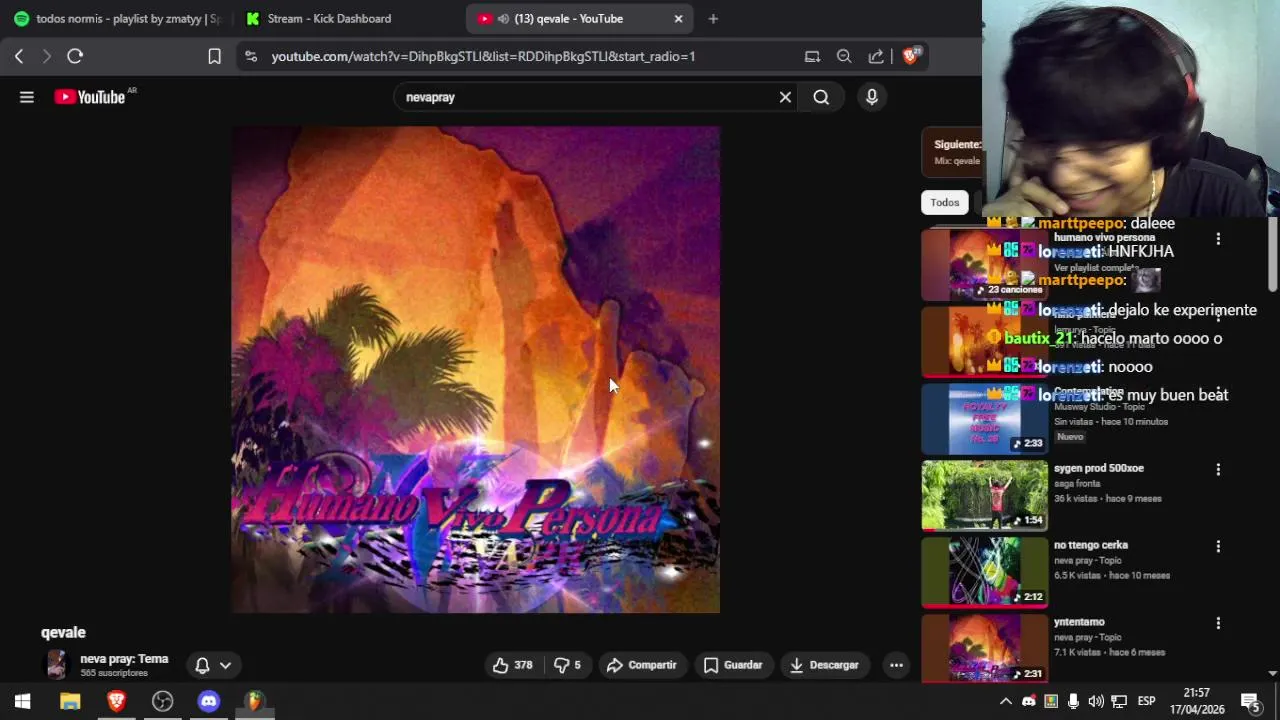The width and height of the screenshot is (1280, 720).
Task: Switch to the Spotify todos normis tab
Action: pyautogui.click(x=118, y=18)
